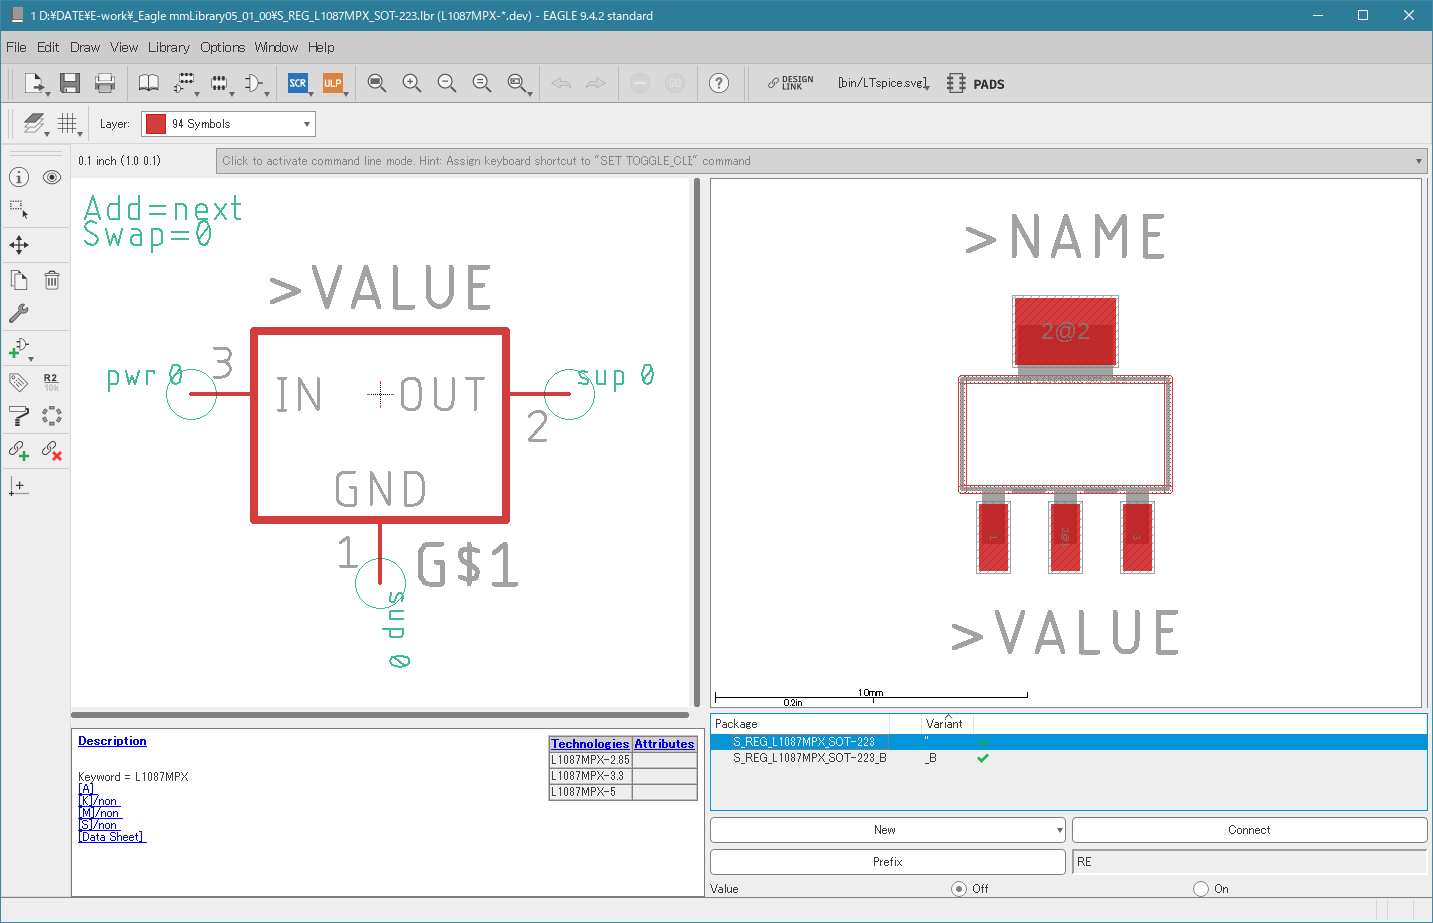Select the Delete trash tool
Screen dimensions: 1433x923
pos(52,280)
